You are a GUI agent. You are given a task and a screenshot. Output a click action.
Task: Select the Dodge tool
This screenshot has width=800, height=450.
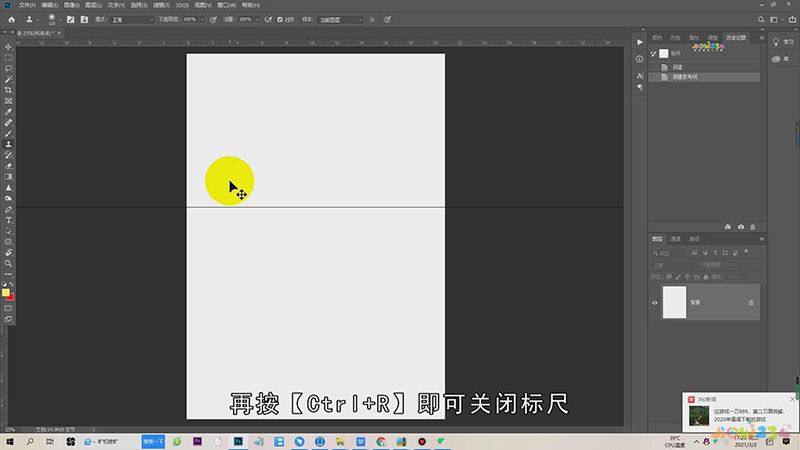tap(8, 198)
